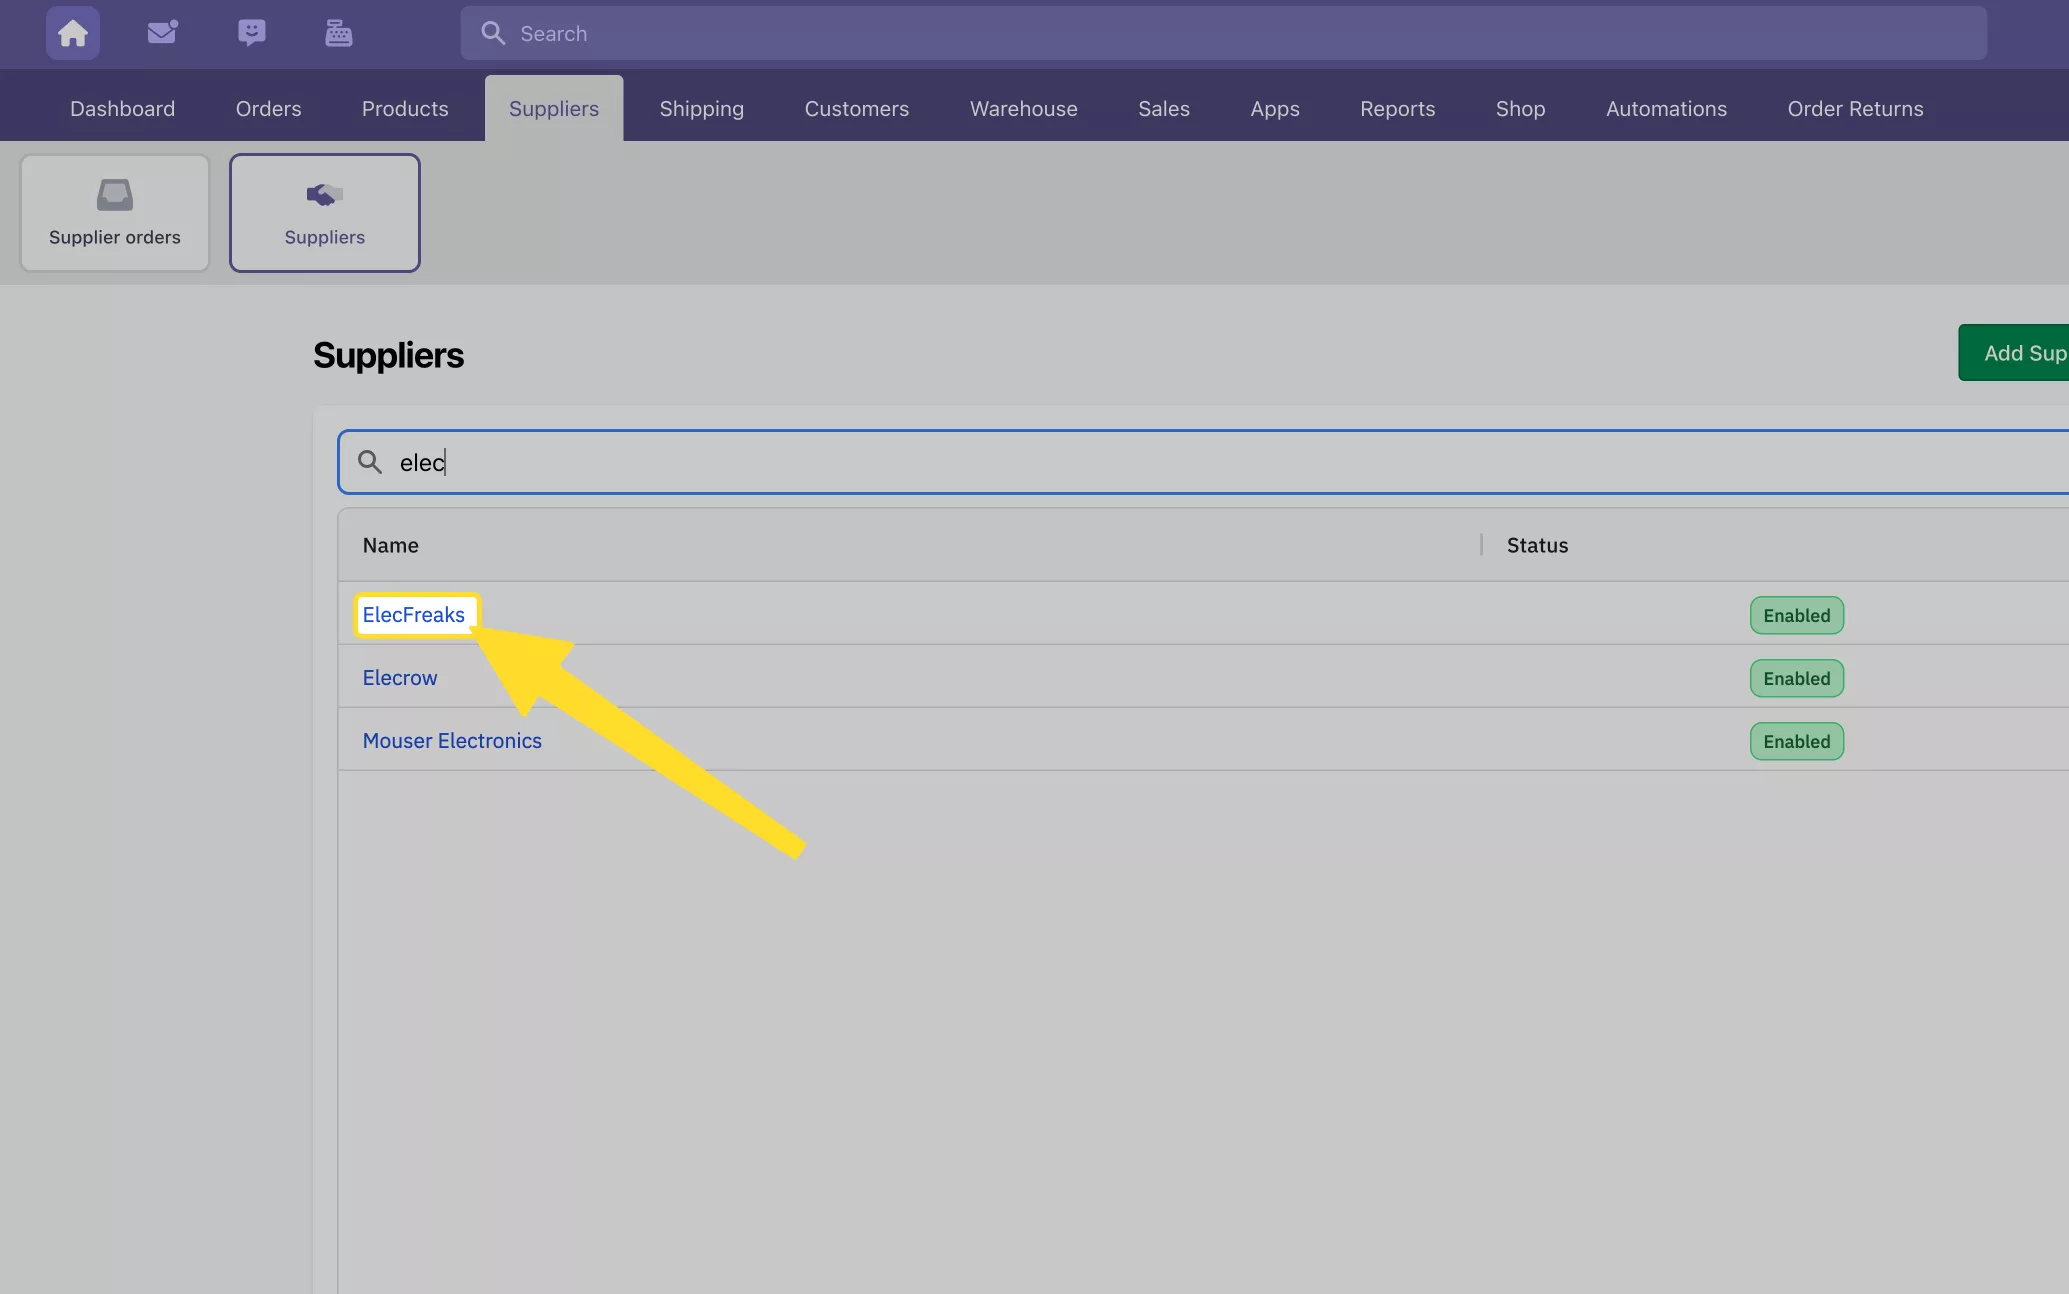Select the Reports menu item
This screenshot has width=2069, height=1294.
click(x=1397, y=107)
